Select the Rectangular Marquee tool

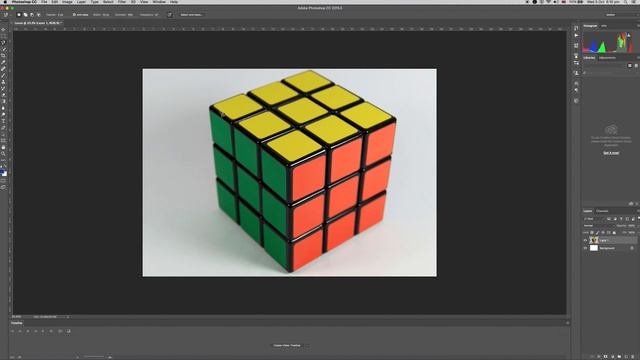pyautogui.click(x=3, y=36)
